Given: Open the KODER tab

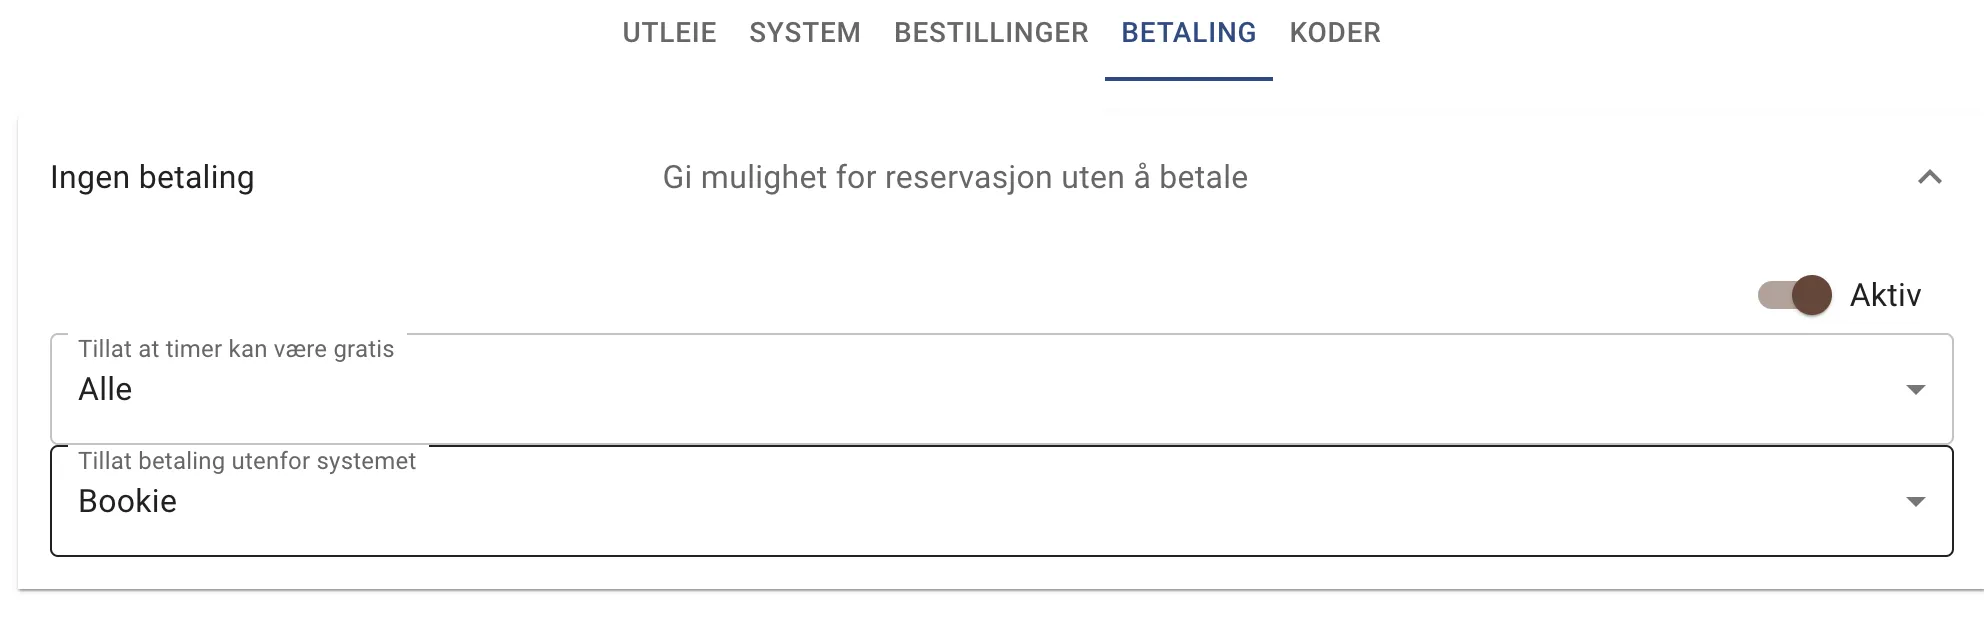Looking at the screenshot, I should (x=1335, y=33).
